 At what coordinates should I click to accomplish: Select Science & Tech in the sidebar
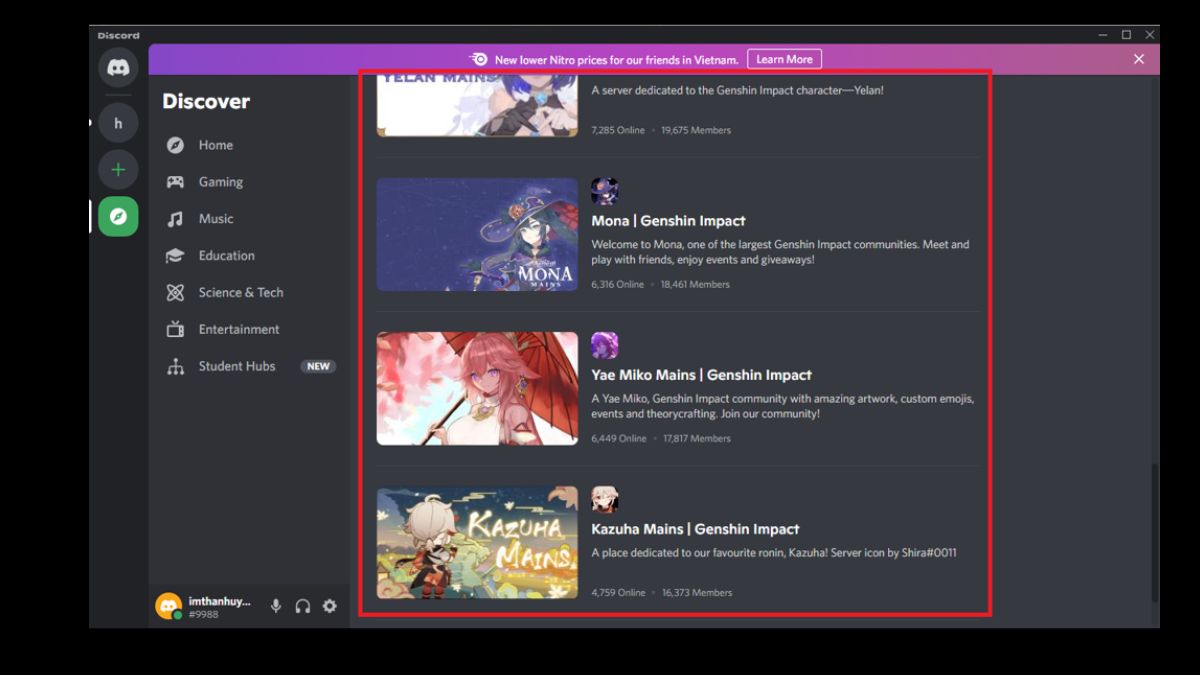click(x=240, y=292)
